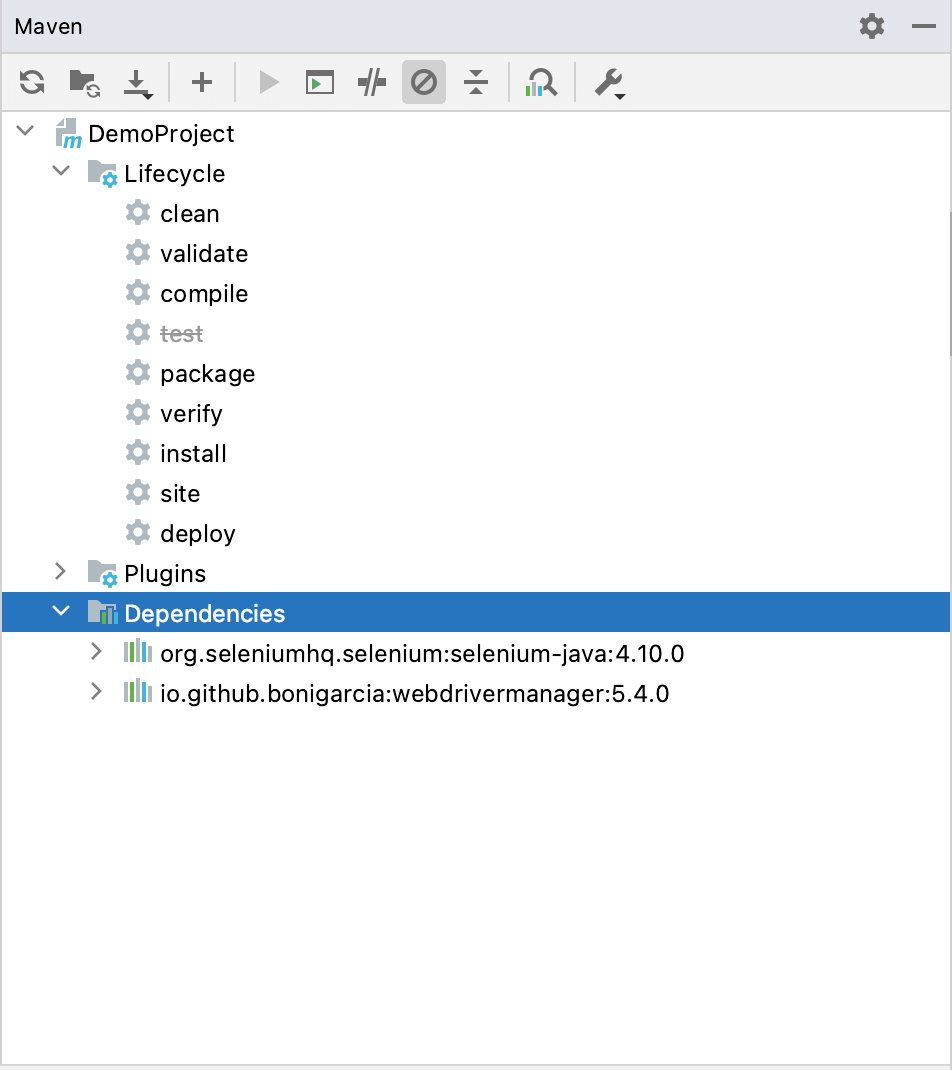Disable Skip Tests mode

[x=371, y=82]
